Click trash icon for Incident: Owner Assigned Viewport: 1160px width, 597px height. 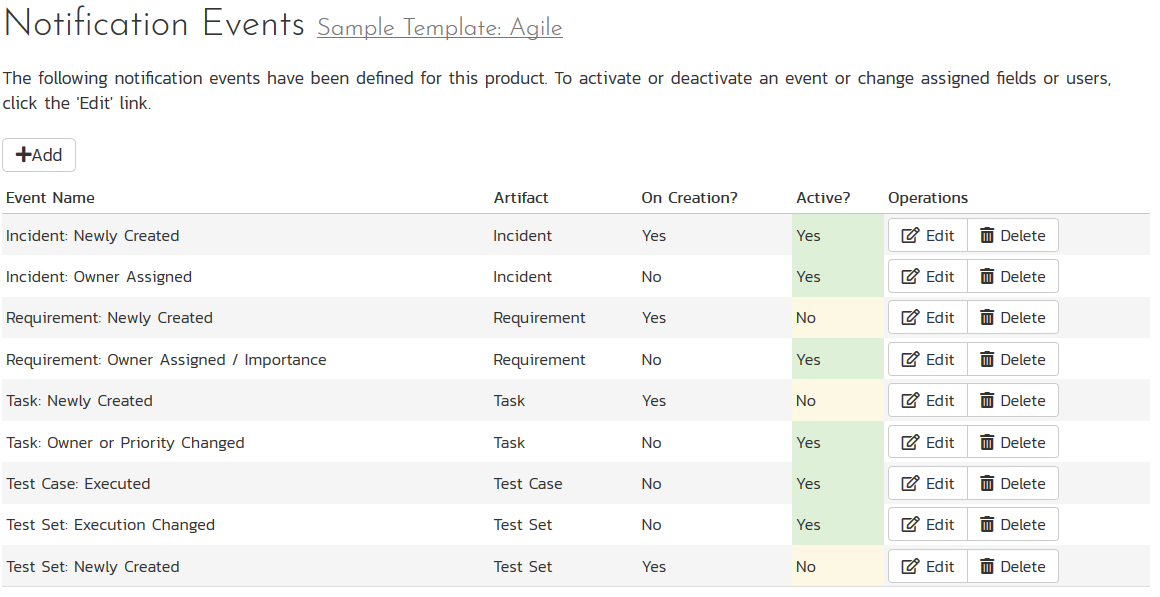[x=987, y=277]
